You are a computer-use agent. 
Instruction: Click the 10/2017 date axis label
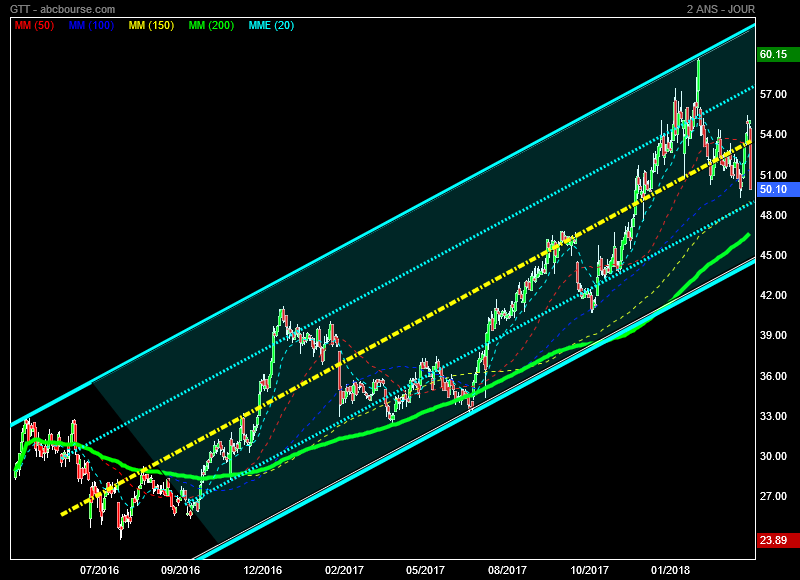tap(589, 570)
